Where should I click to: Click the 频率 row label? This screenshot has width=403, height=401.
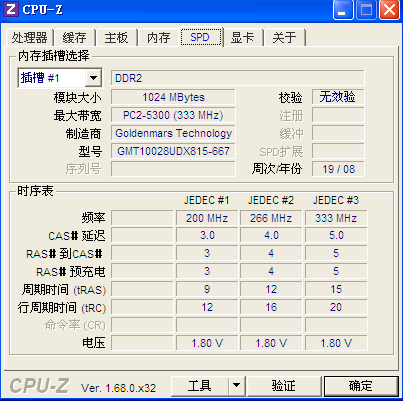tap(93, 218)
